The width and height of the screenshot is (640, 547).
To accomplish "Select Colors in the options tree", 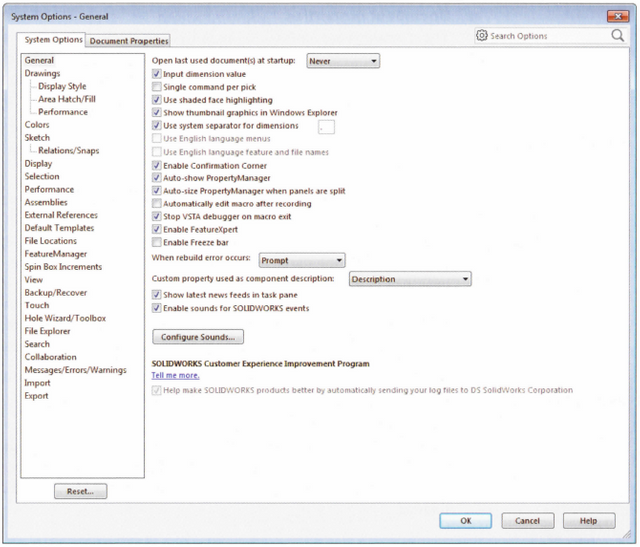I will click(37, 125).
